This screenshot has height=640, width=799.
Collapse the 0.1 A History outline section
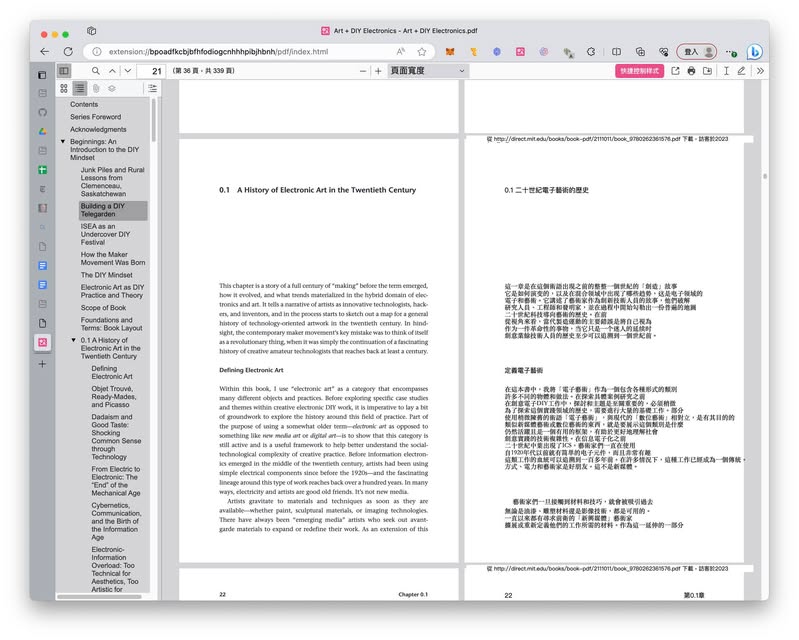coord(74,340)
